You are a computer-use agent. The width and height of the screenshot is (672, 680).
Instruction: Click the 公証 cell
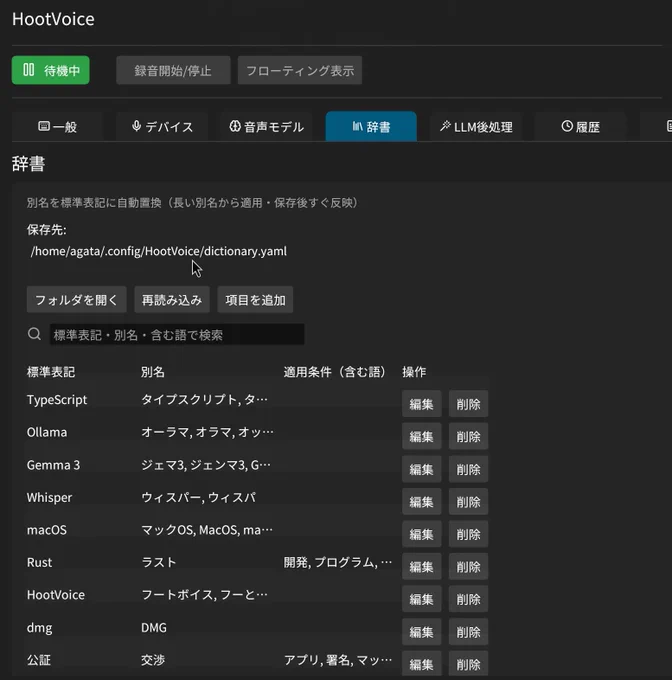[39, 660]
